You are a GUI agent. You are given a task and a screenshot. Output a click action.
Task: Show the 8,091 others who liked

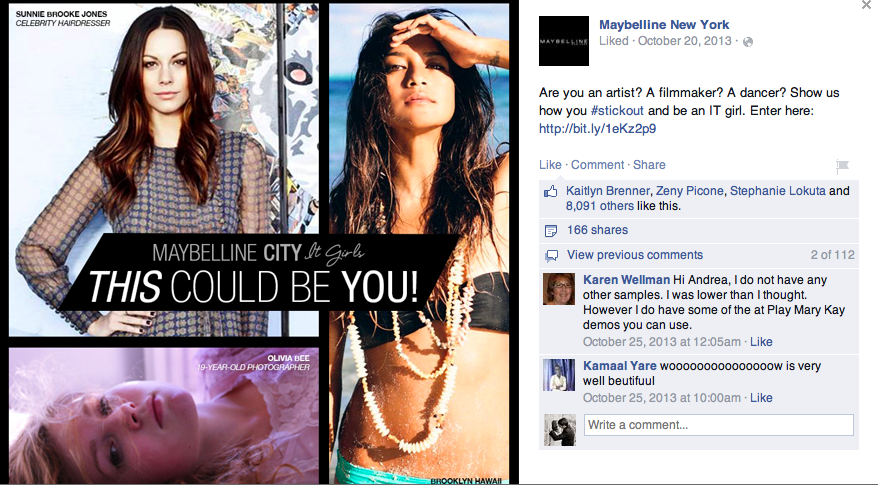[x=600, y=206]
